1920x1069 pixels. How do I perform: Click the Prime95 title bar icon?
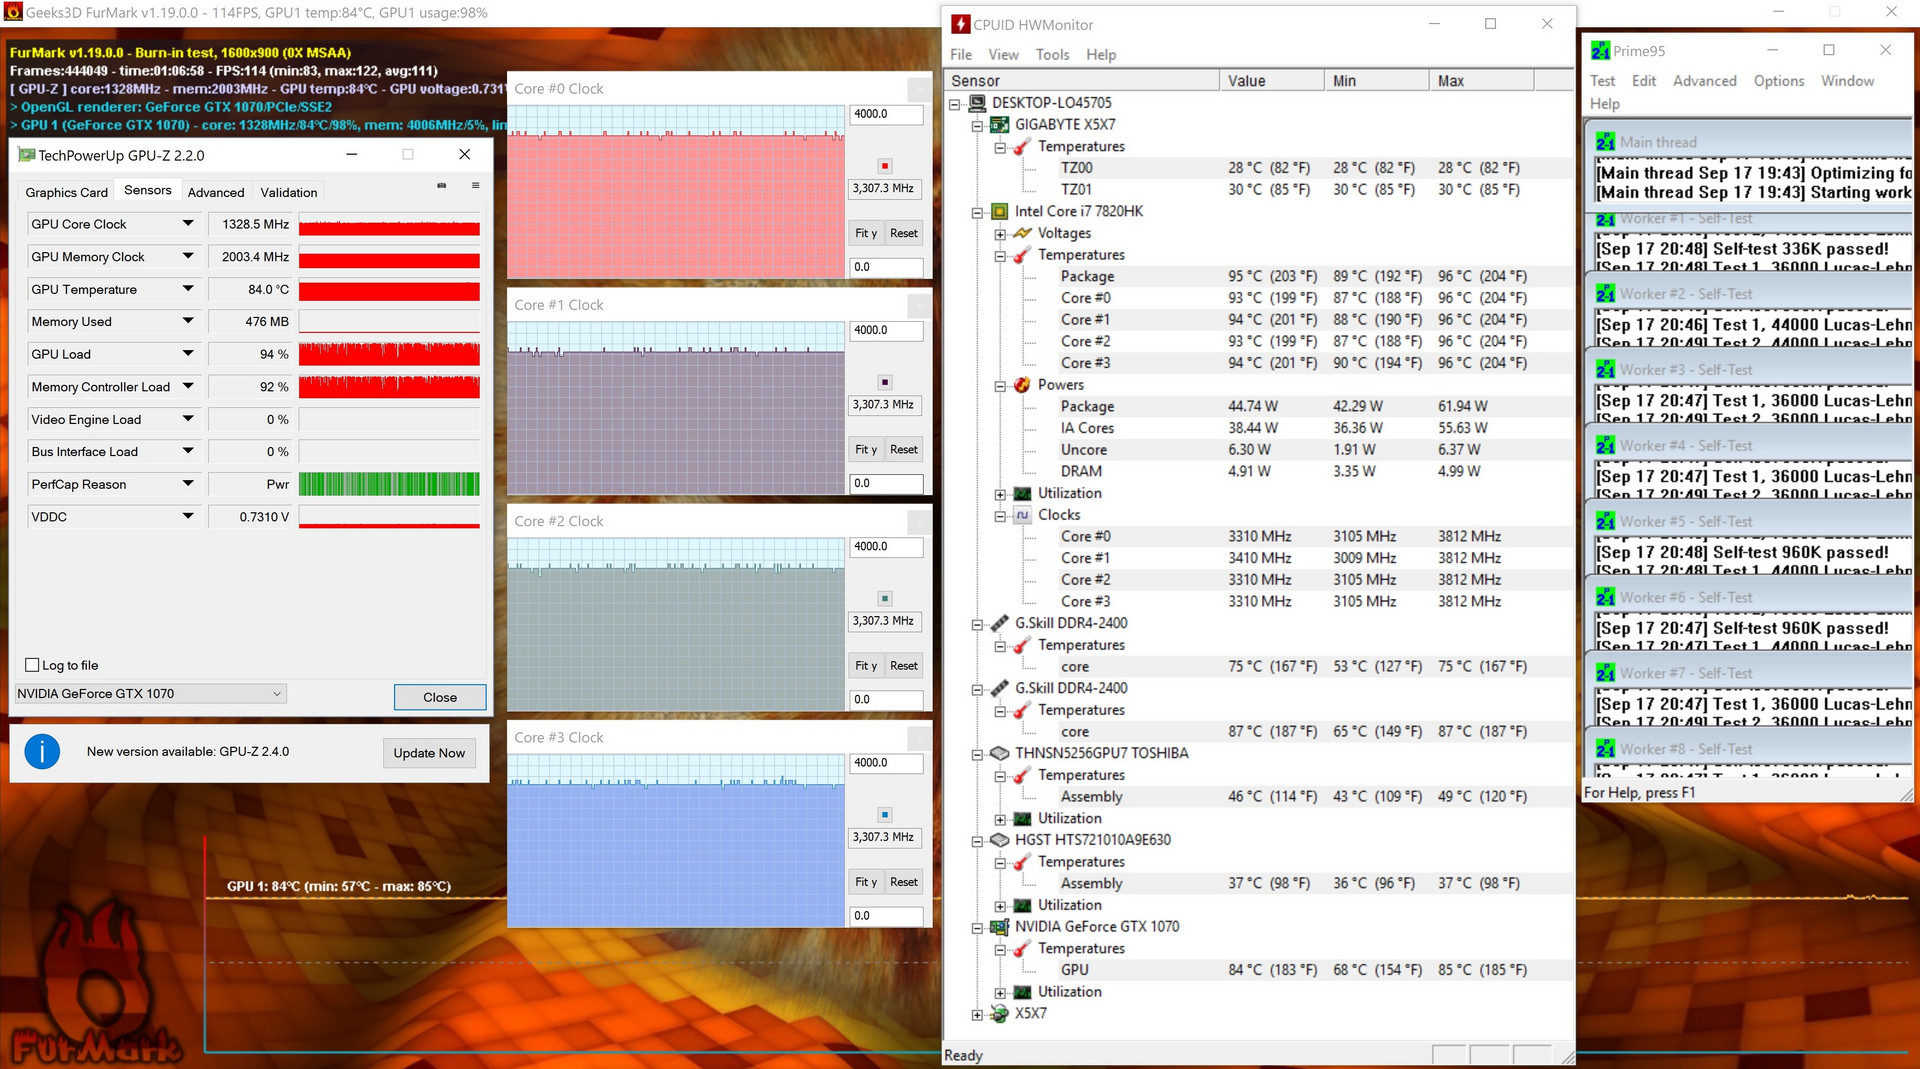pos(1600,51)
